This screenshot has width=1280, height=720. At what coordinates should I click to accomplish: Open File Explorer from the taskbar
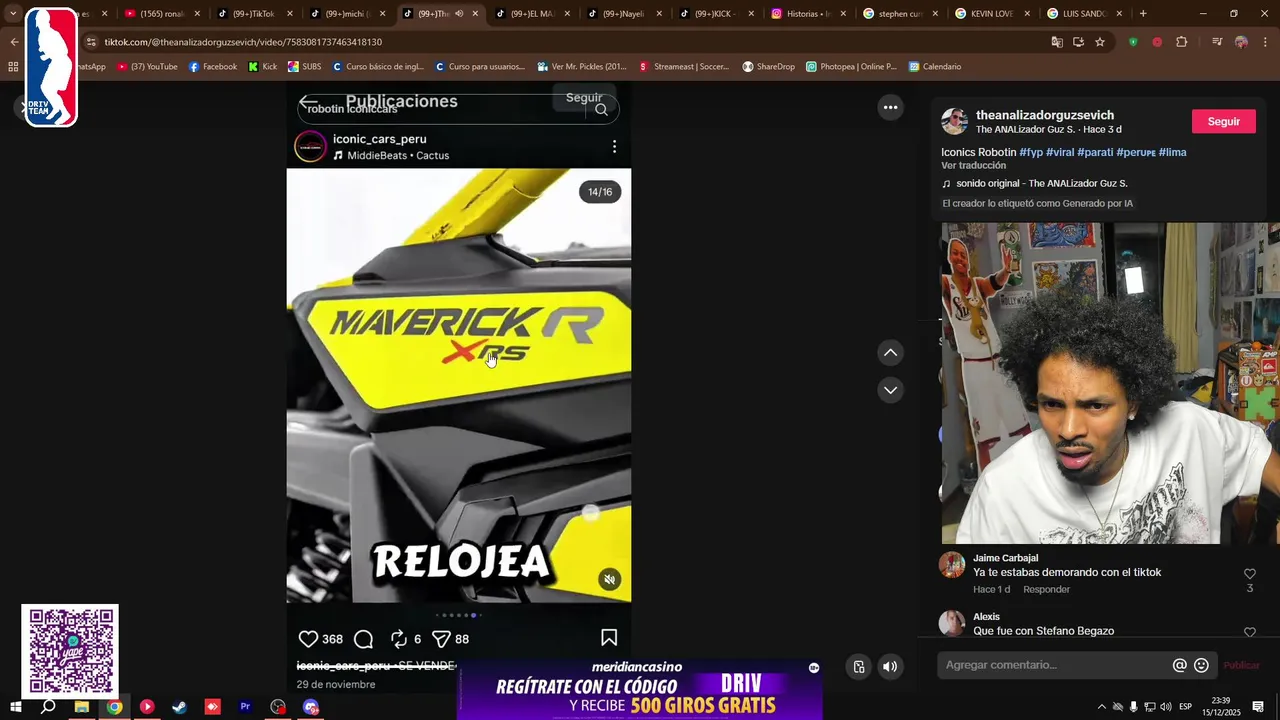[81, 707]
